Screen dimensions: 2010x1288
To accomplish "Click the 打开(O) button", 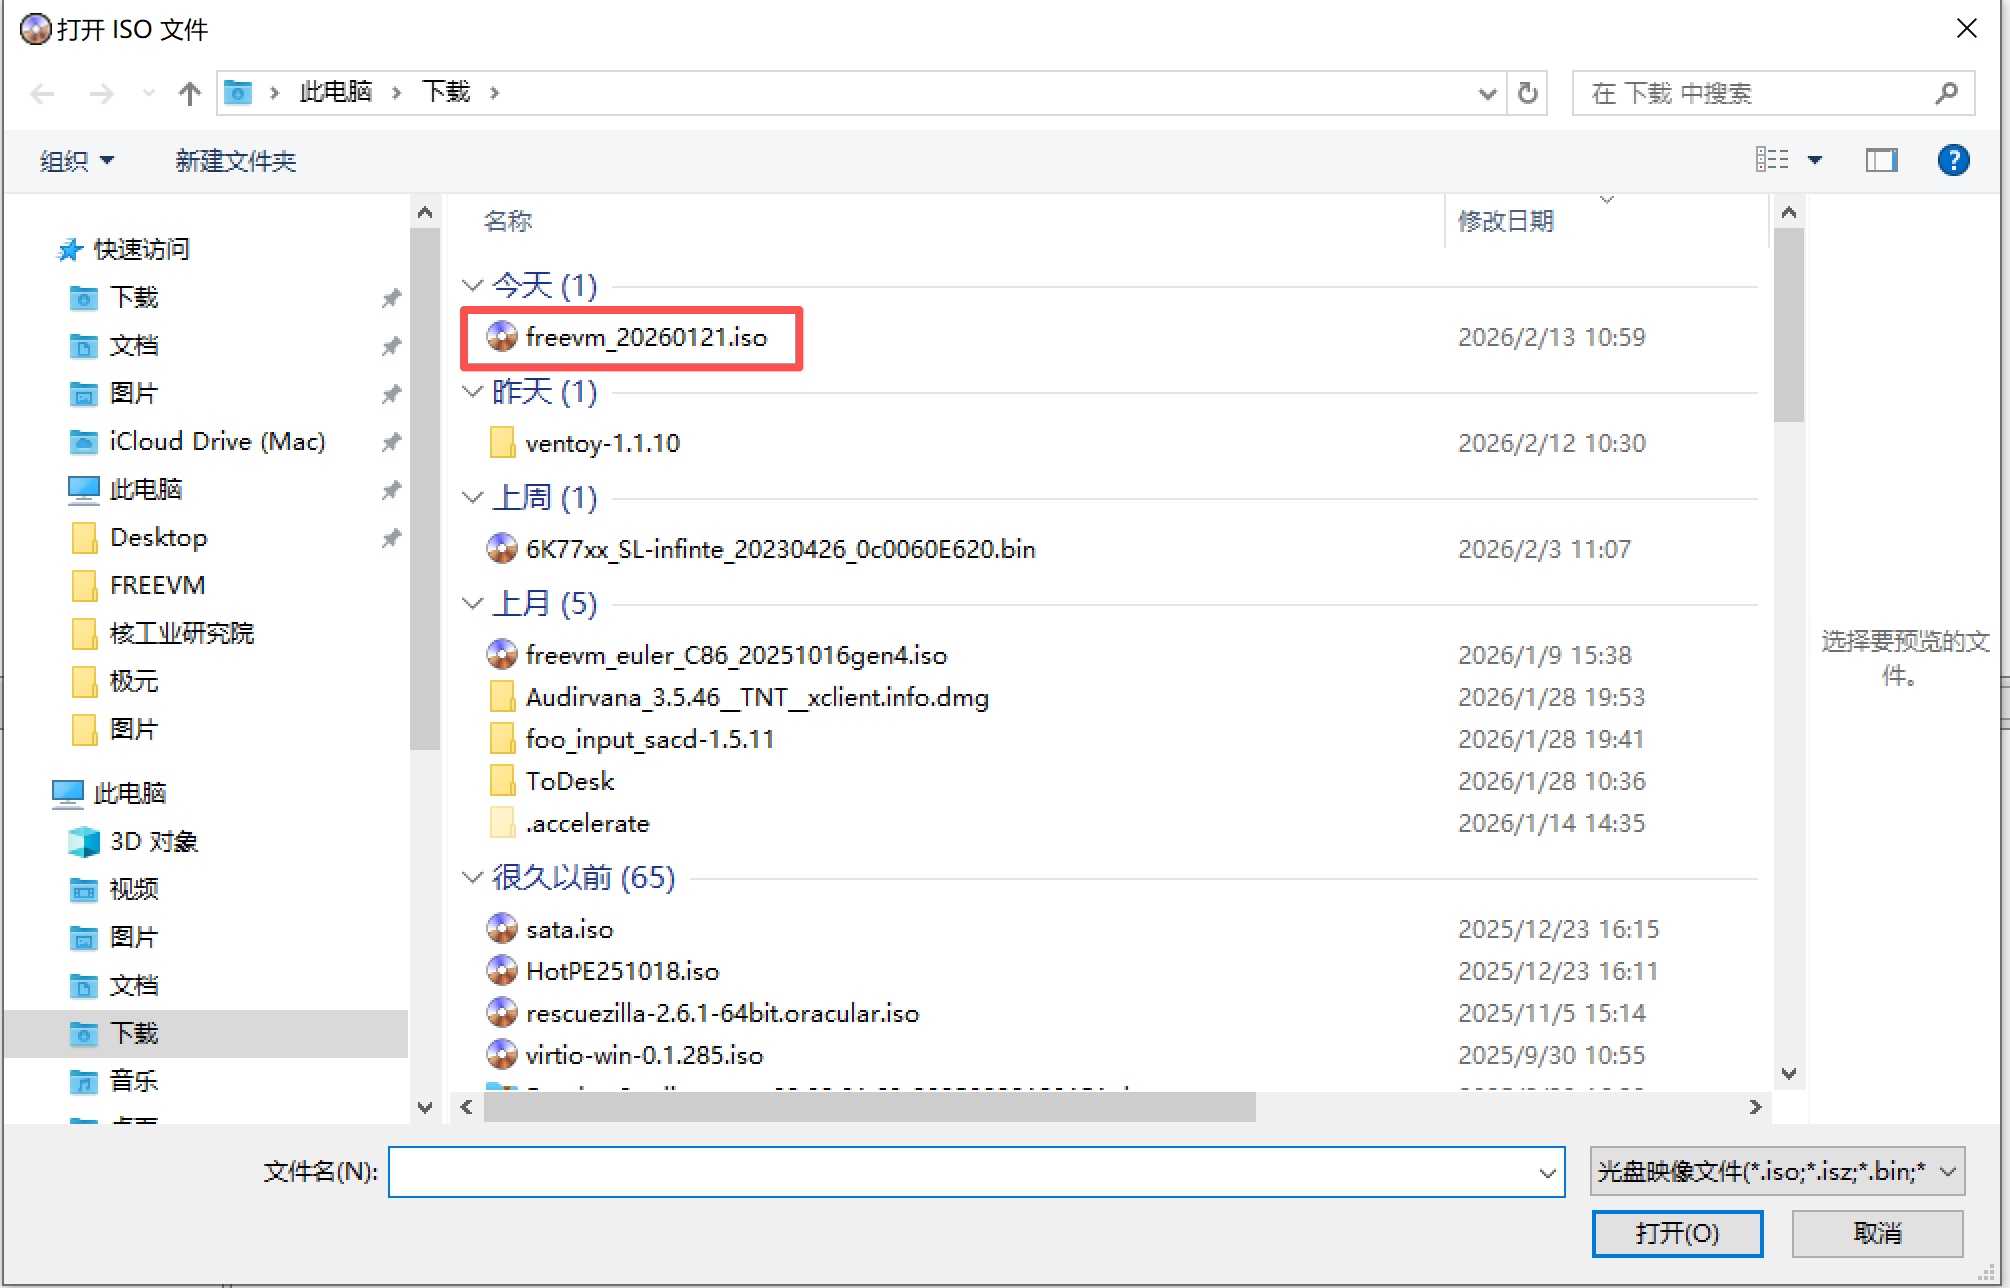I will point(1676,1233).
